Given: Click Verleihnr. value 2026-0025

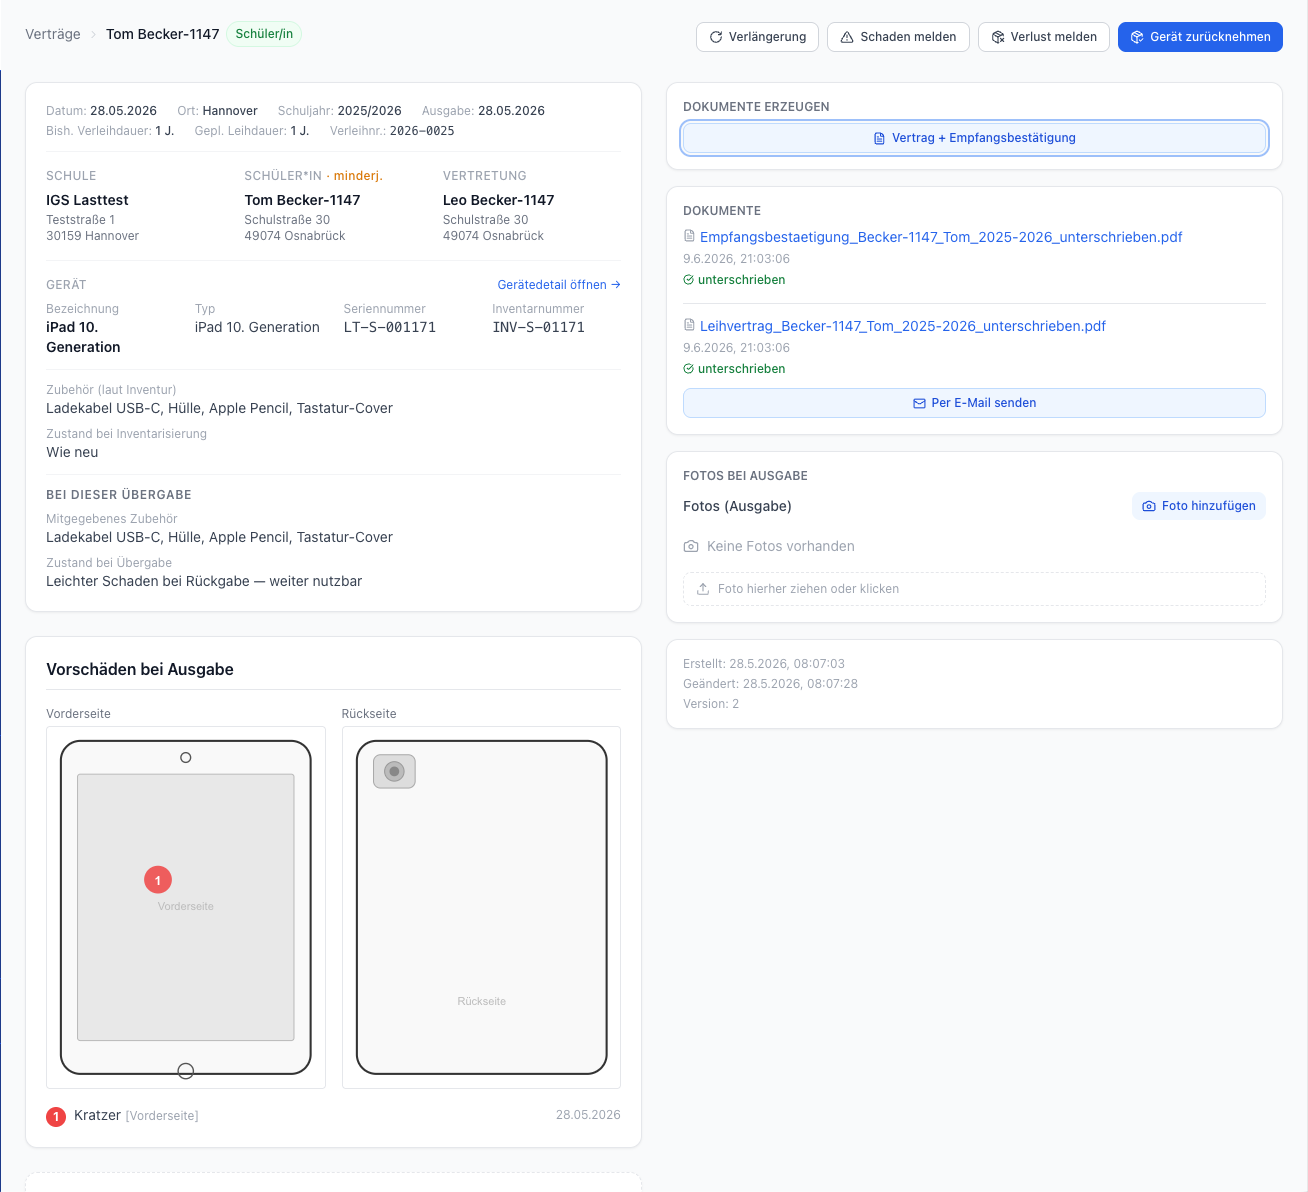Looking at the screenshot, I should tap(422, 131).
